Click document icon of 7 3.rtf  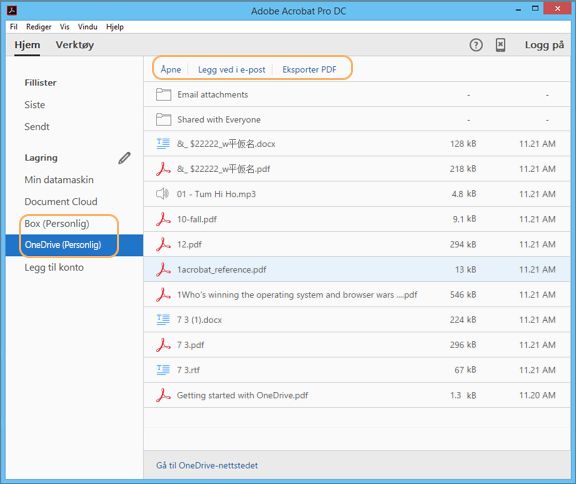(x=163, y=370)
